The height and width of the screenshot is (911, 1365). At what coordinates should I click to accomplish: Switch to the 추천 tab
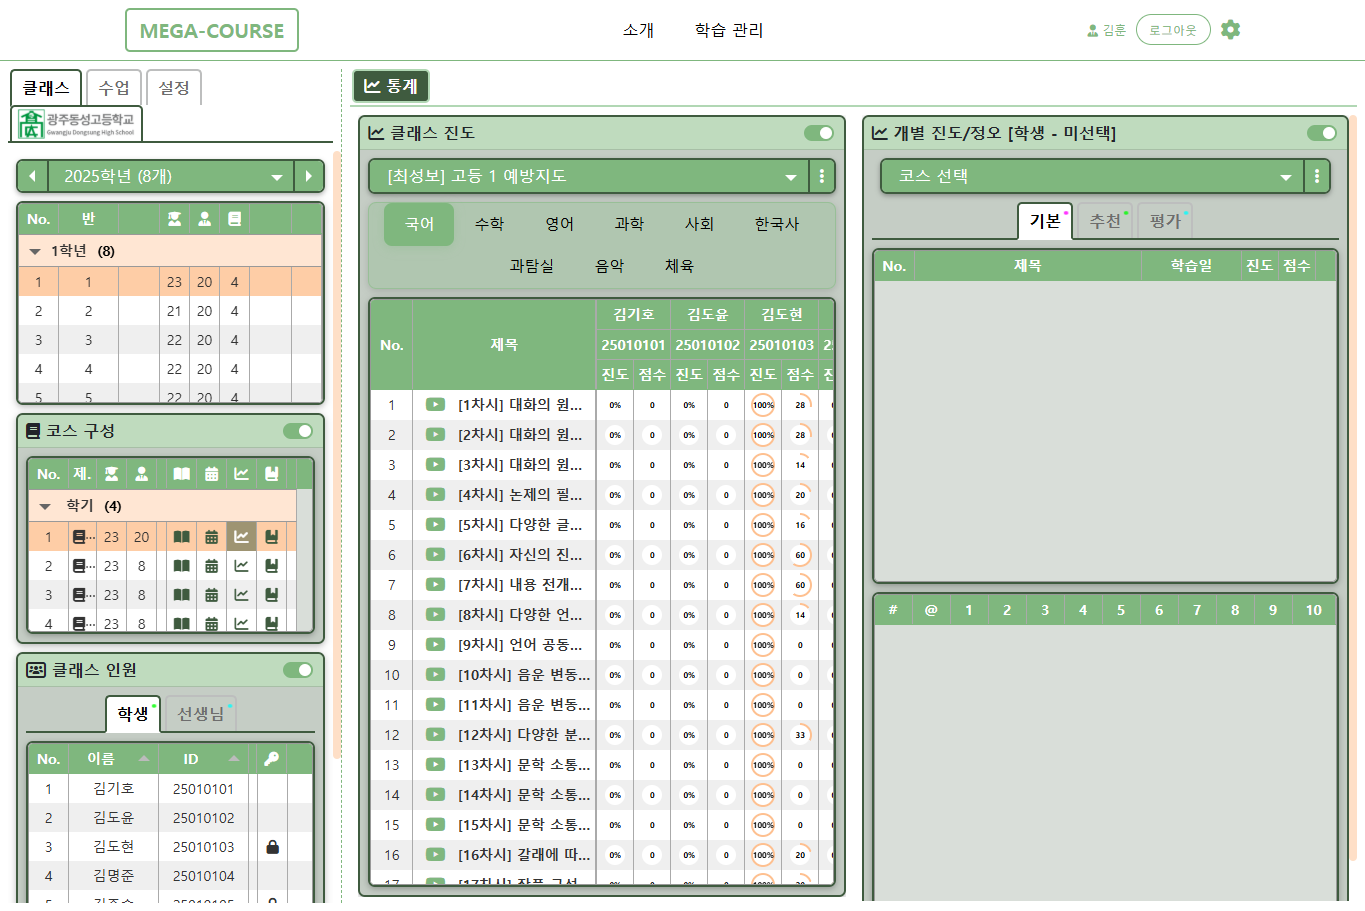tap(1103, 220)
